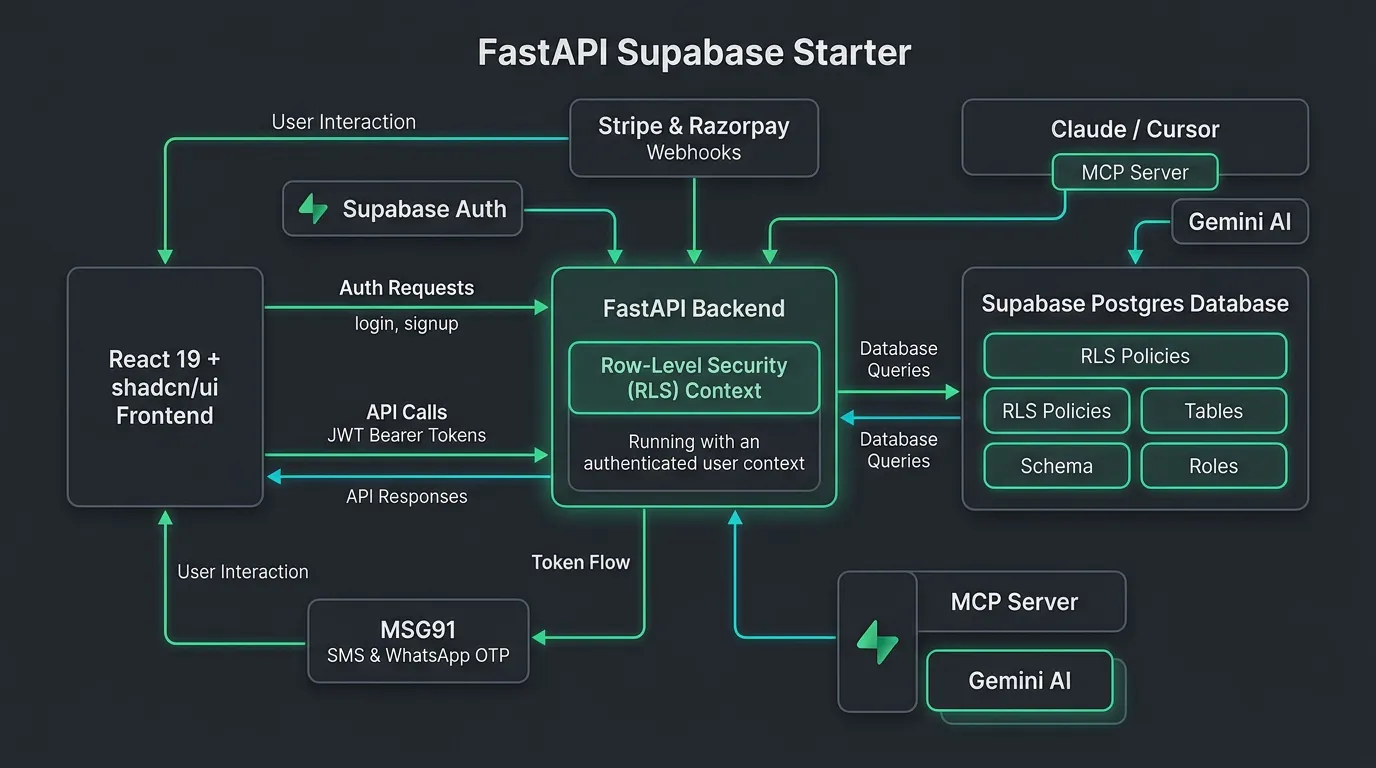Select the Roles box

[1214, 466]
